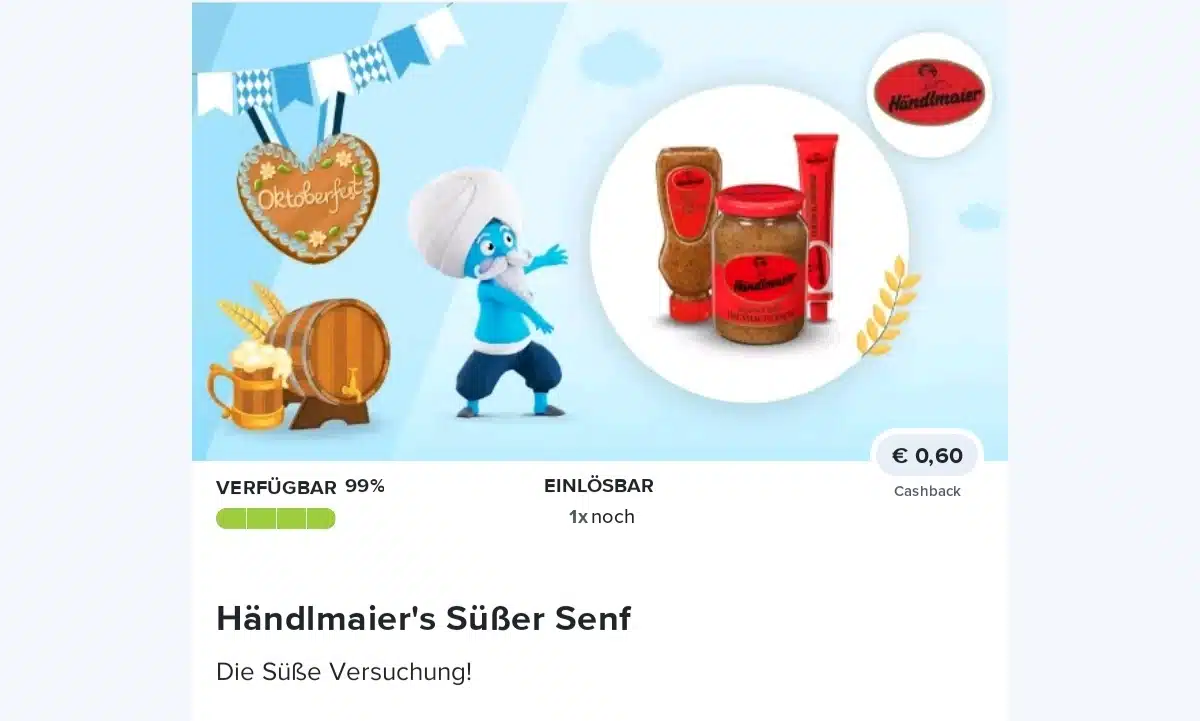1200x721 pixels.
Task: Click the Händlmaier brand logo badge
Action: [x=929, y=94]
